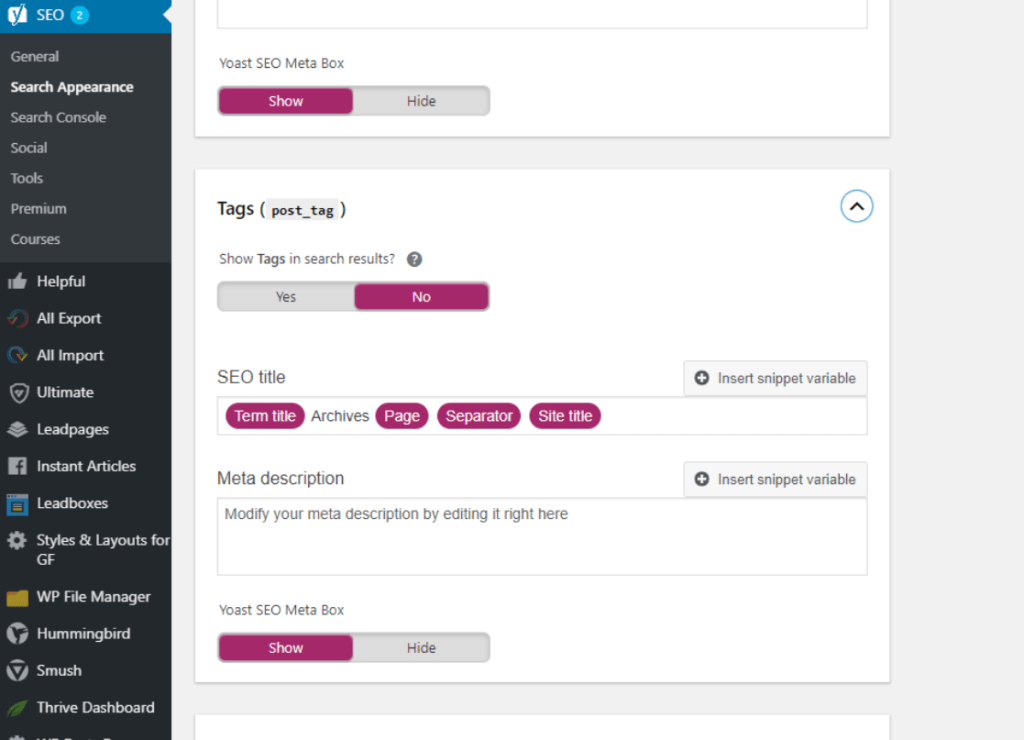Viewport: 1024px width, 740px height.
Task: Click the WP File Manager folder icon
Action: click(17, 598)
